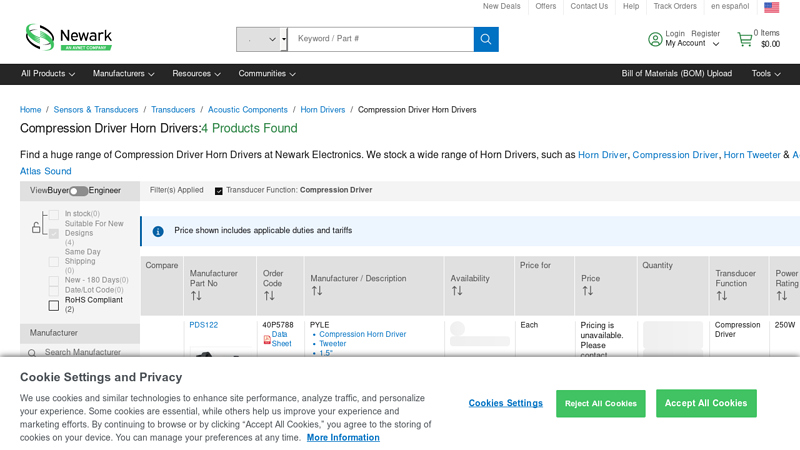
Task: Sort by Manufacturer / Description arrows
Action: tap(317, 290)
